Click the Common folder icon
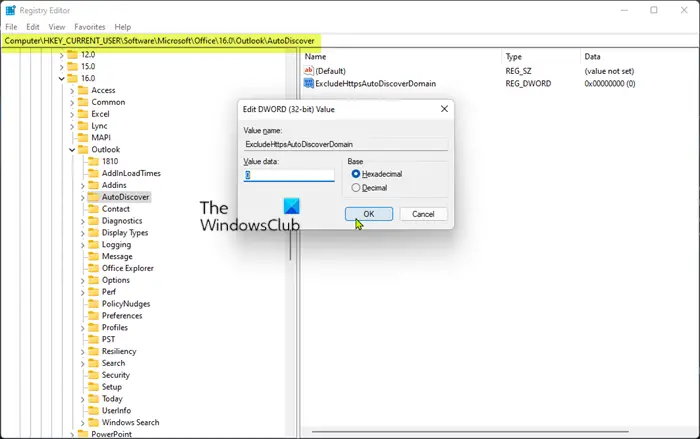 [x=83, y=102]
